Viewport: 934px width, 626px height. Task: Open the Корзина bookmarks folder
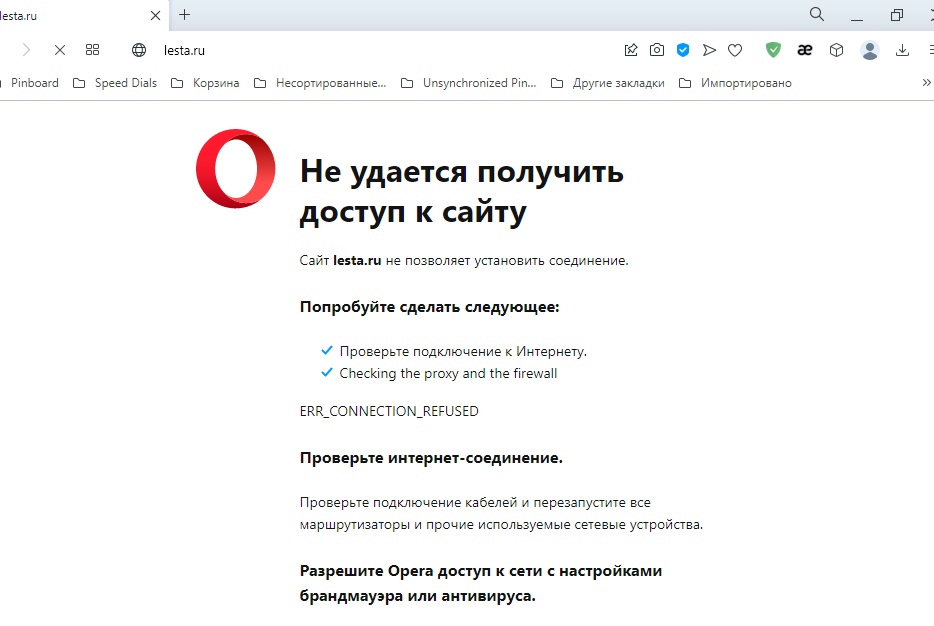pos(205,83)
